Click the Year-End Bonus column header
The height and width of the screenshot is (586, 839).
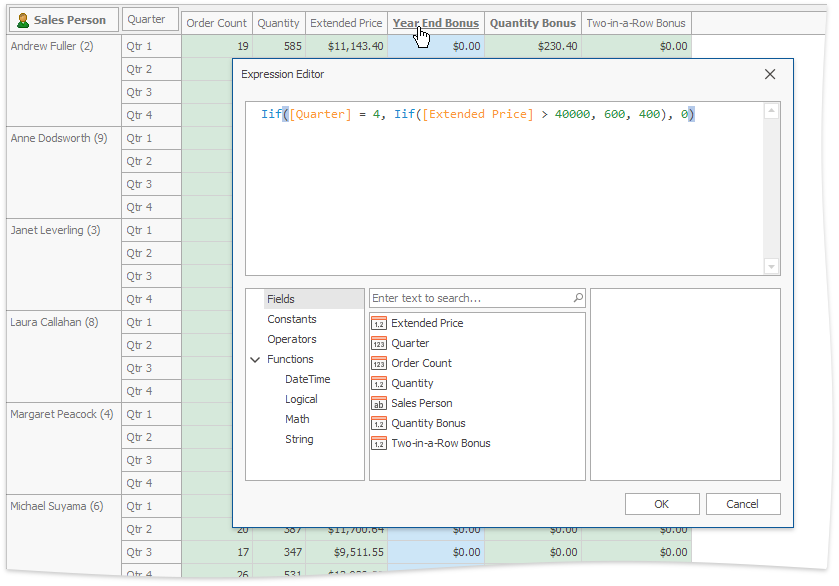click(x=435, y=22)
